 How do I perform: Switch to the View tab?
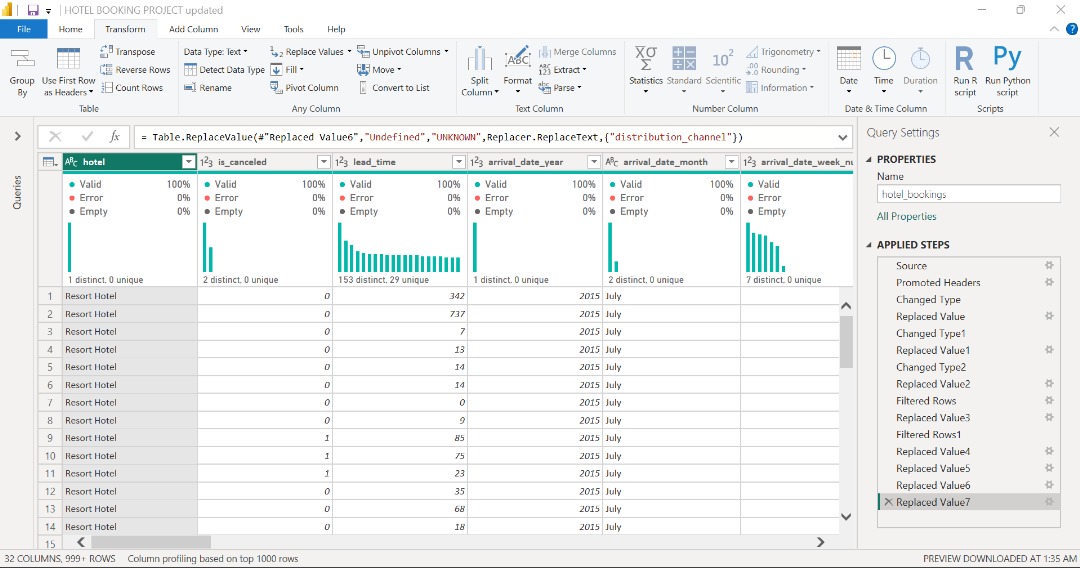click(251, 29)
